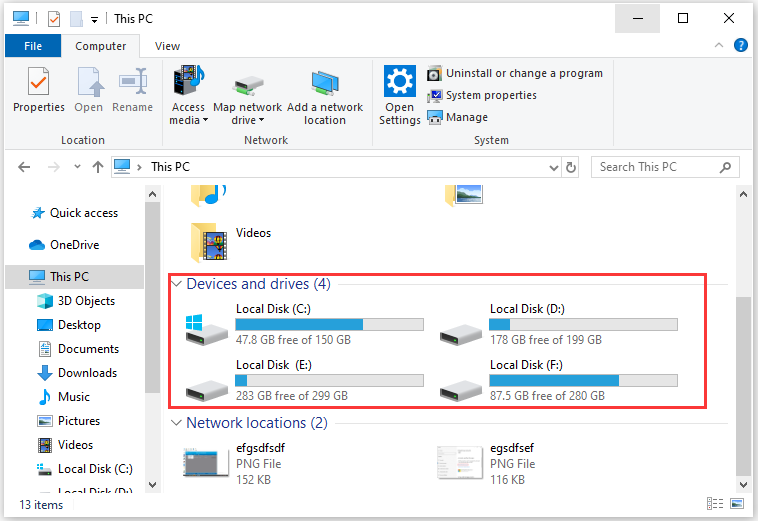Go back with the Back arrow
This screenshot has height=521, width=758.
24,167
